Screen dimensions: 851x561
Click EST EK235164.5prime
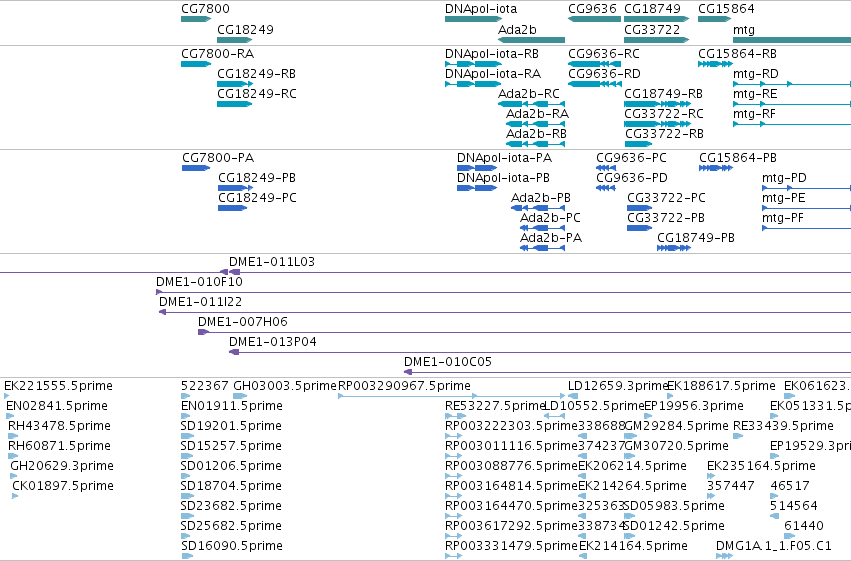pos(711,476)
